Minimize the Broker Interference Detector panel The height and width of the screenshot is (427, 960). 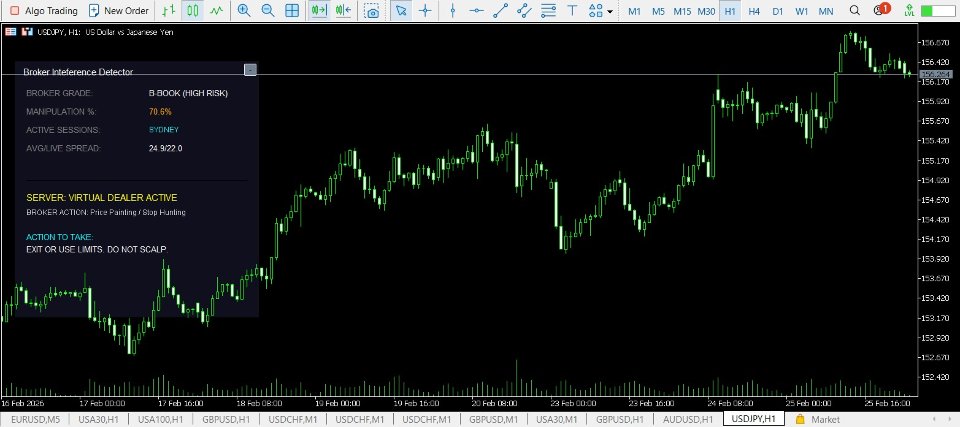pyautogui.click(x=250, y=70)
